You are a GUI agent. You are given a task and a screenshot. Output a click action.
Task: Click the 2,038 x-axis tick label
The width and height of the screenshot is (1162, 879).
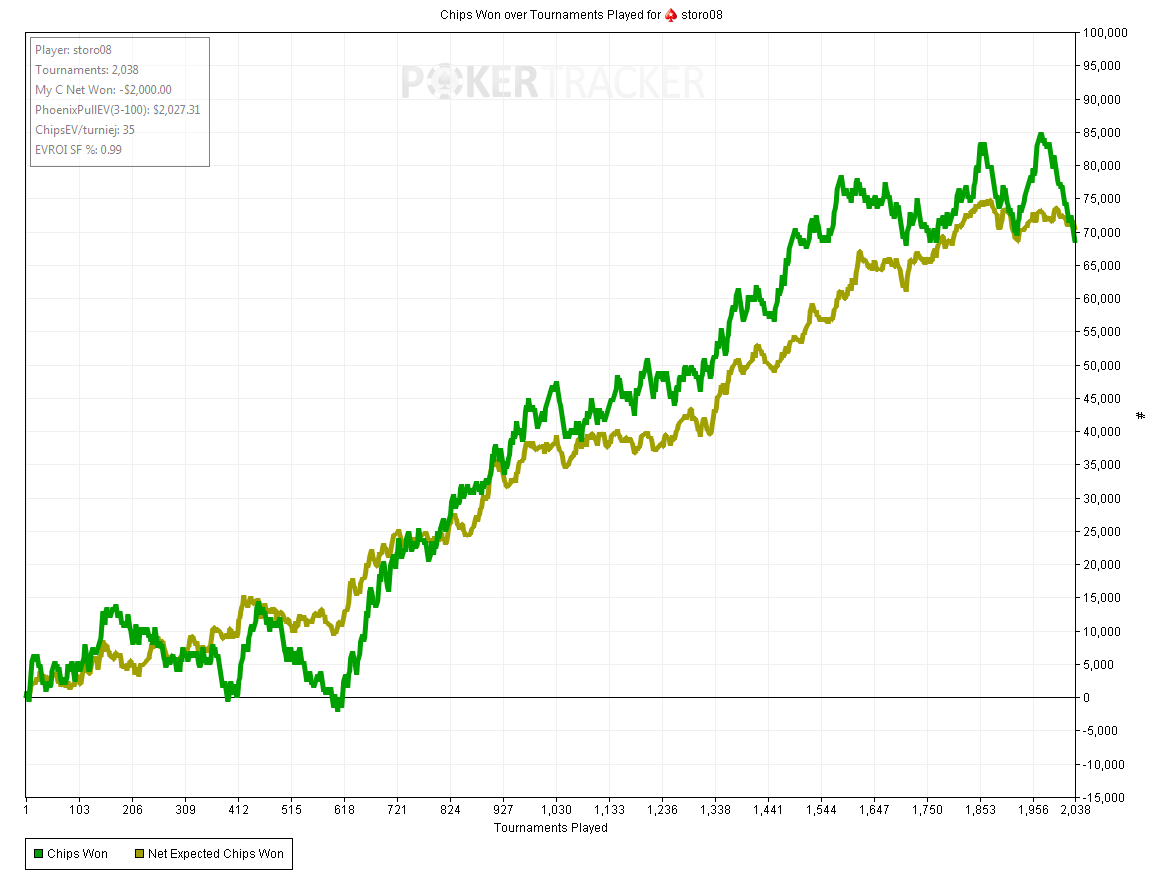coord(1074,811)
